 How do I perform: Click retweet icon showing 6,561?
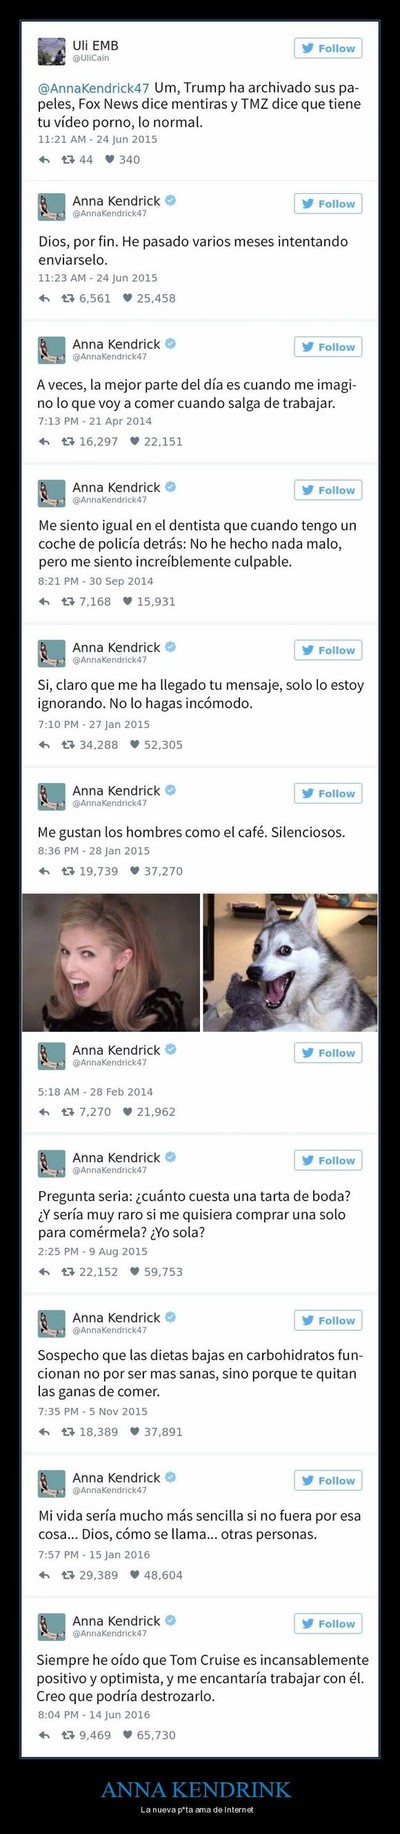[x=68, y=298]
